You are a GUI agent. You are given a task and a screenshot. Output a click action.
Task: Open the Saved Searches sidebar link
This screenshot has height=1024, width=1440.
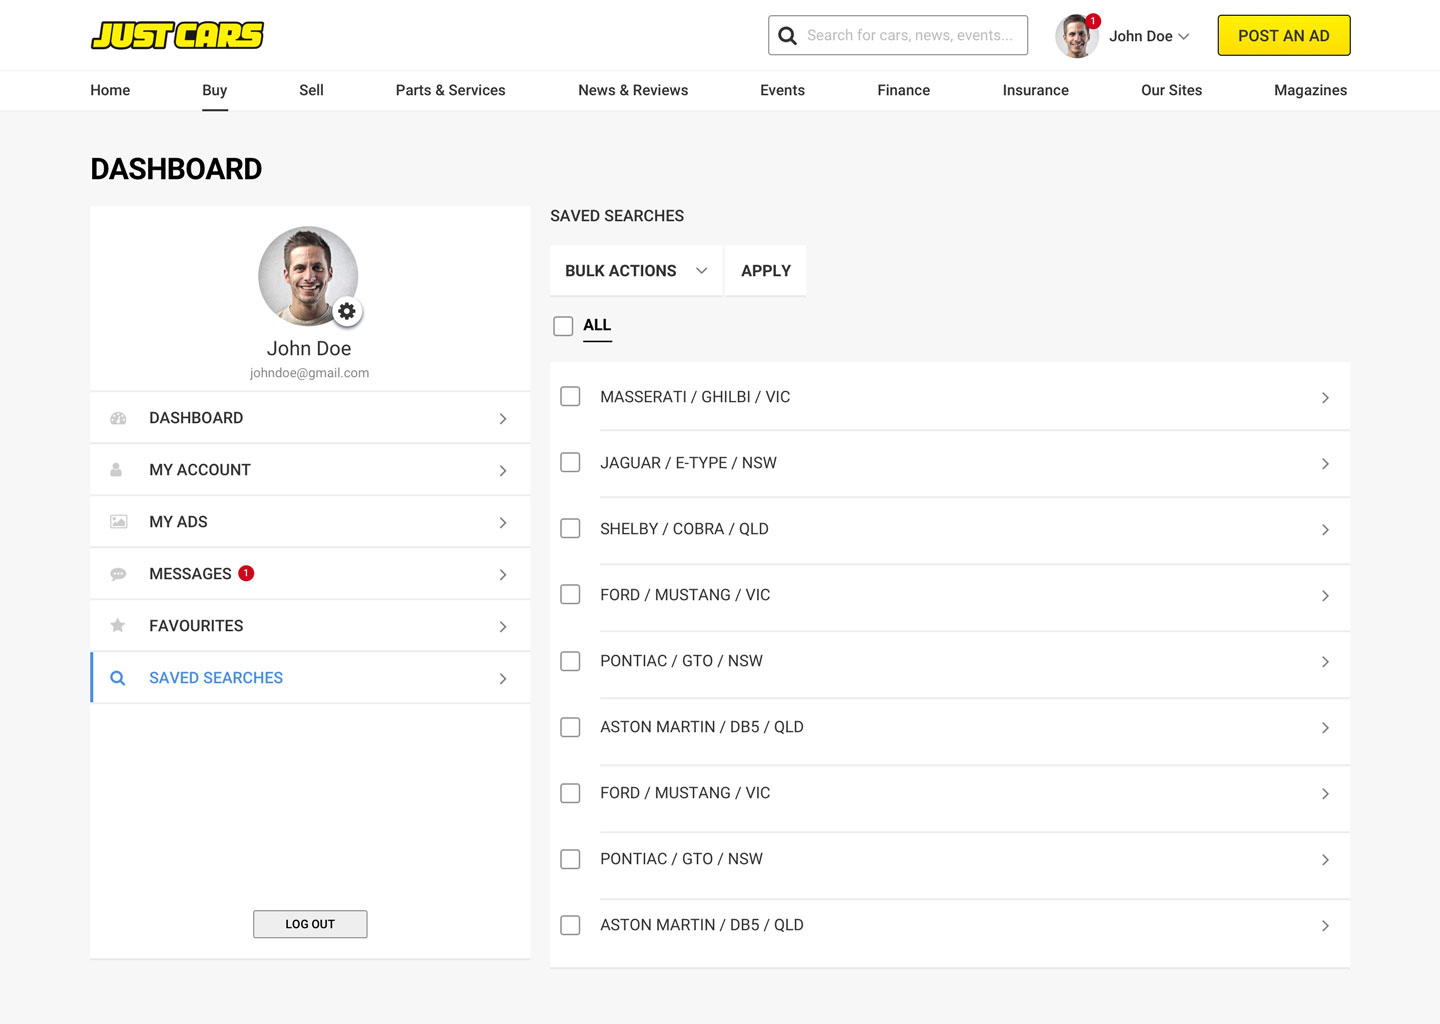pyautogui.click(x=310, y=678)
